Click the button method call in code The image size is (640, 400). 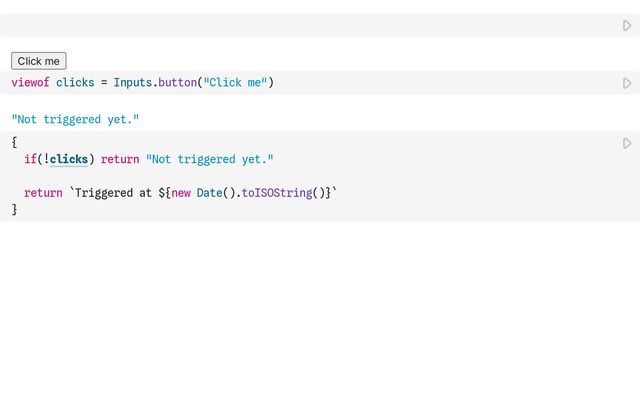coord(176,83)
